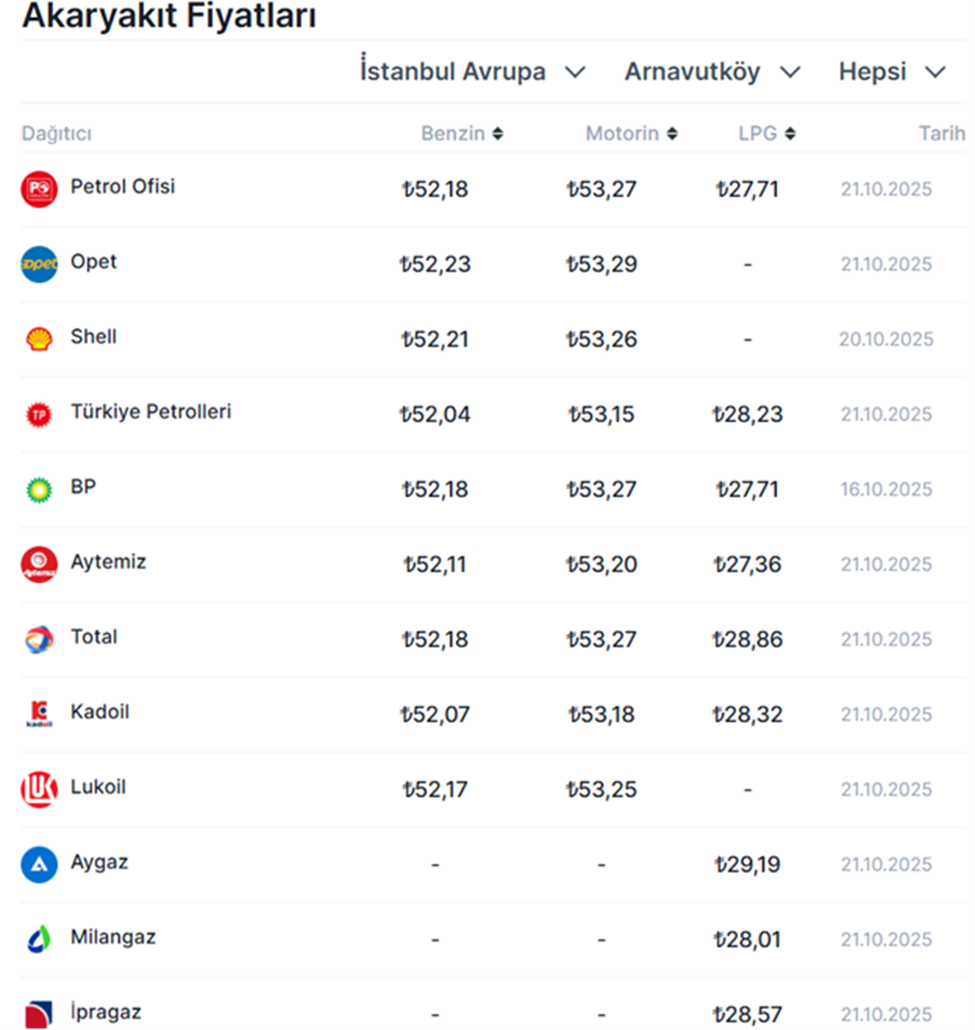Click the Milangaz logo icon
The image size is (975, 1030).
click(39, 939)
